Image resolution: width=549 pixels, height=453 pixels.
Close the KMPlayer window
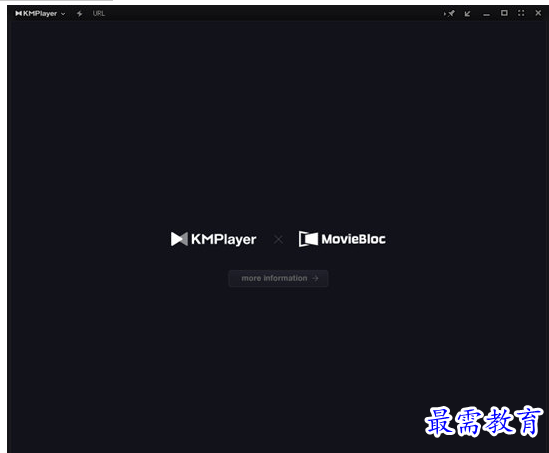coord(538,13)
